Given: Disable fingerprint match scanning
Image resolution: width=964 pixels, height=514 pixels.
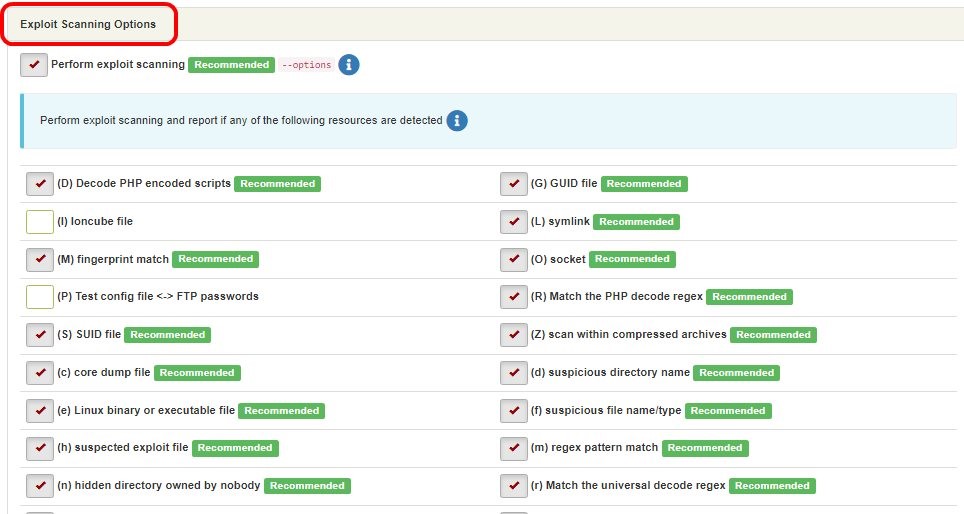Looking at the screenshot, I should pyautogui.click(x=40, y=259).
